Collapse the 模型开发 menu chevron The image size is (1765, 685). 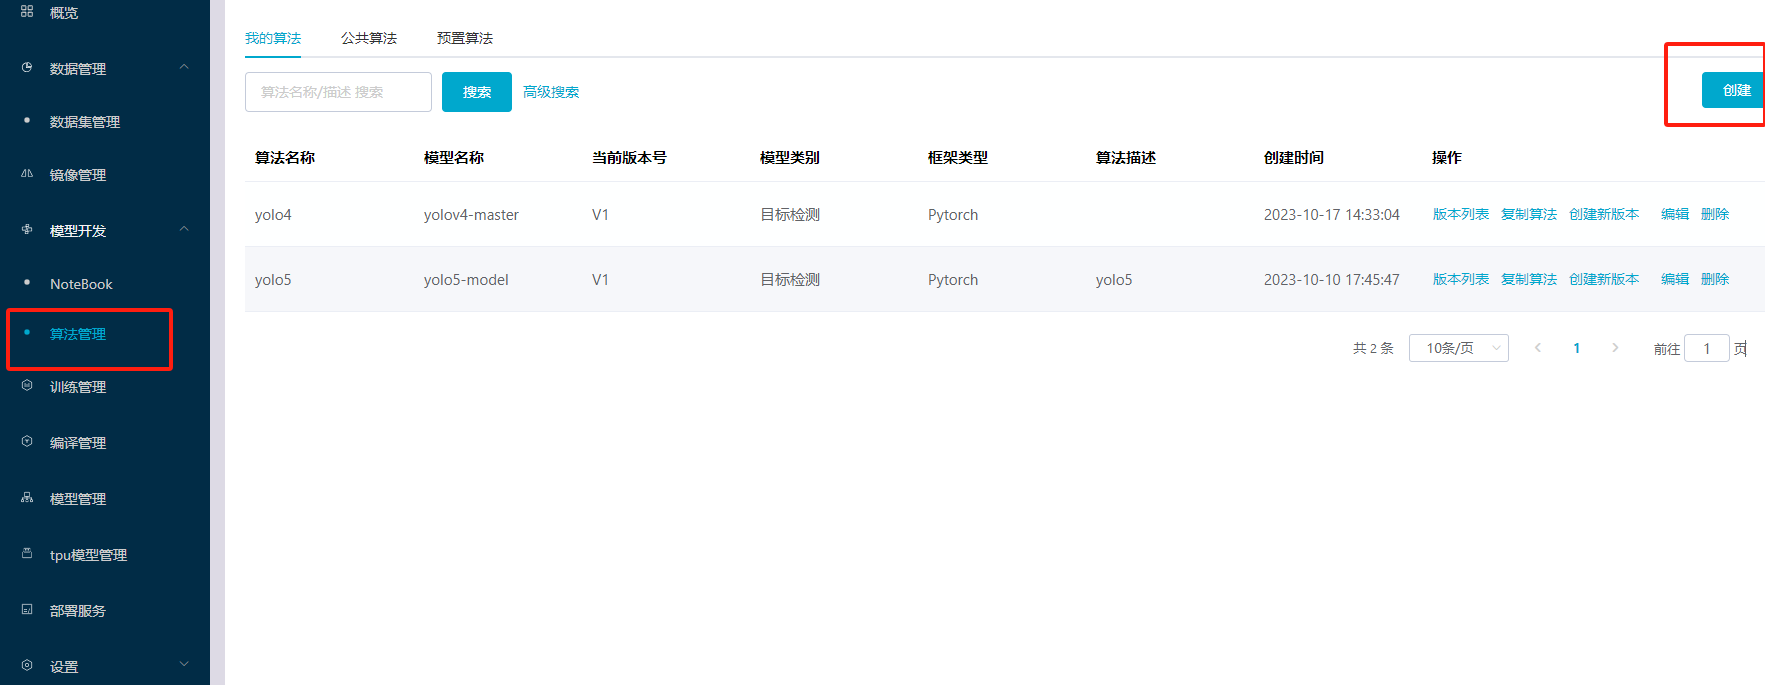184,229
